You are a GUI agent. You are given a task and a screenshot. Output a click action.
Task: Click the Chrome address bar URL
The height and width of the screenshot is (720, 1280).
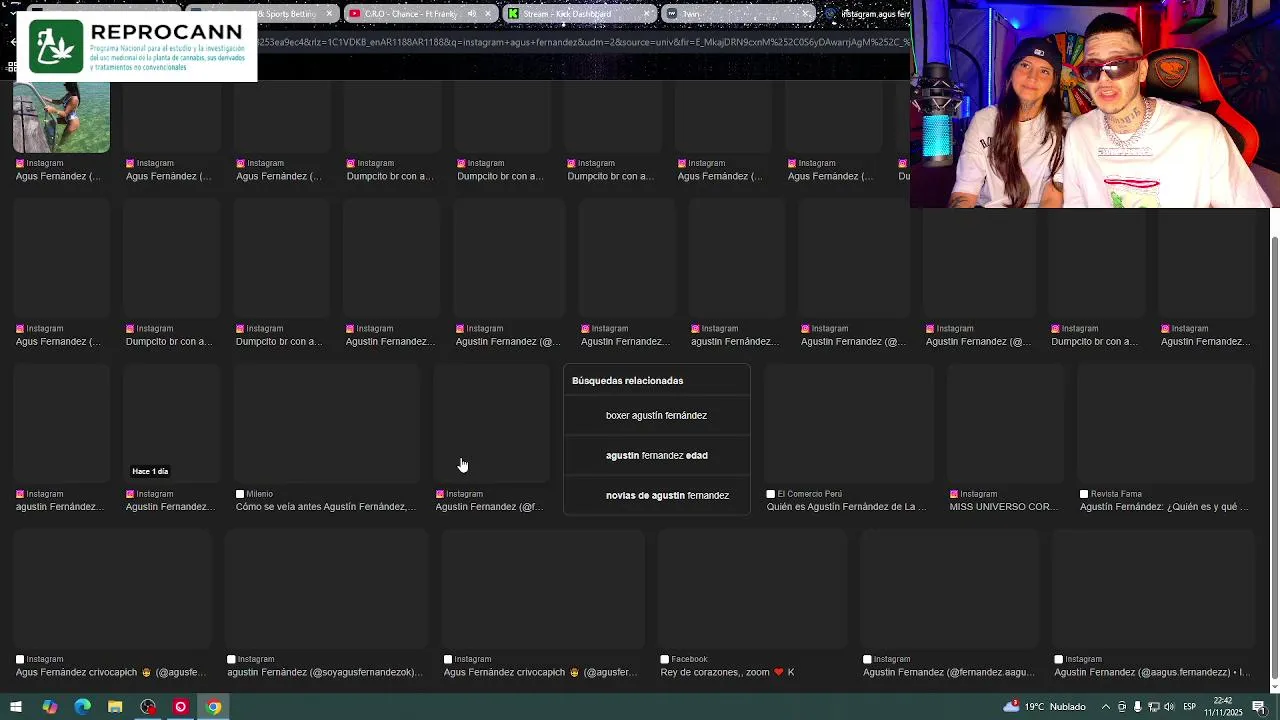point(584,42)
